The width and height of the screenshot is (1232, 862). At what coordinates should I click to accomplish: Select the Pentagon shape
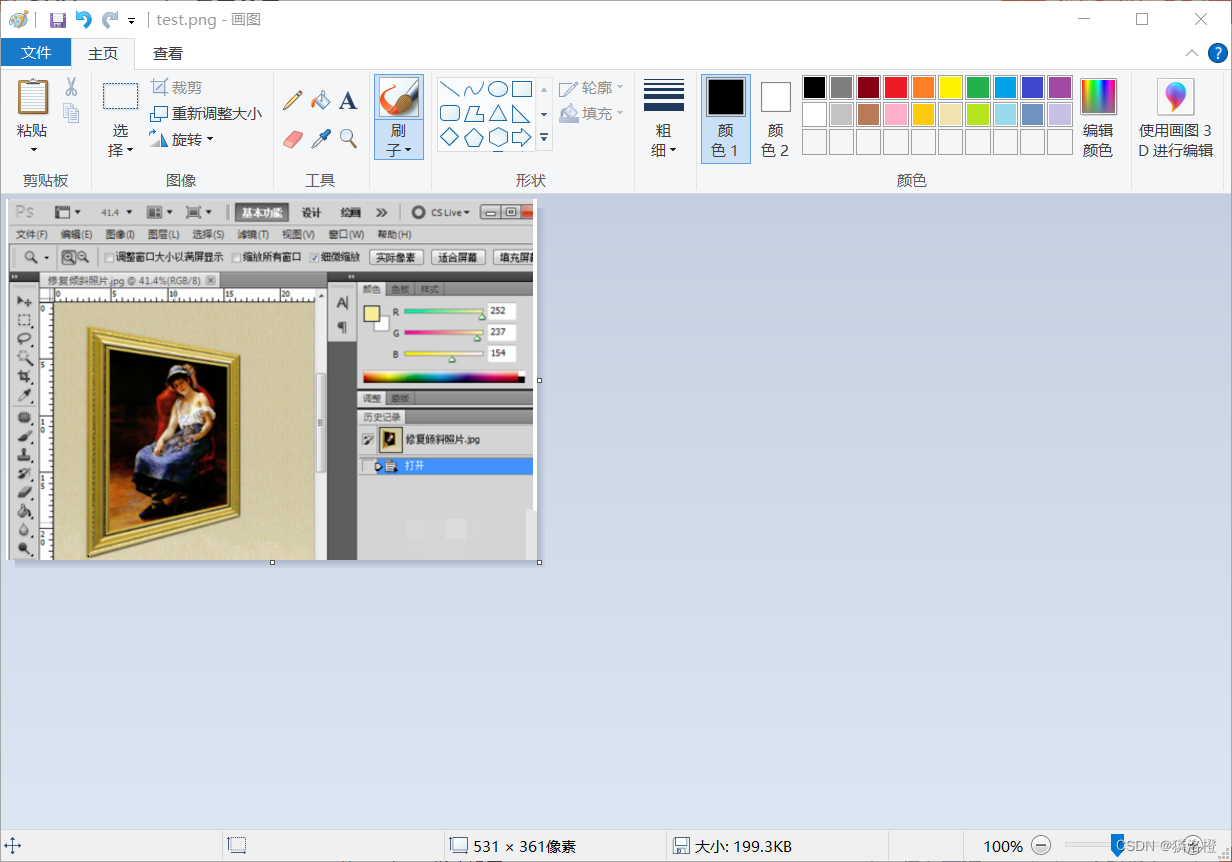click(x=474, y=137)
